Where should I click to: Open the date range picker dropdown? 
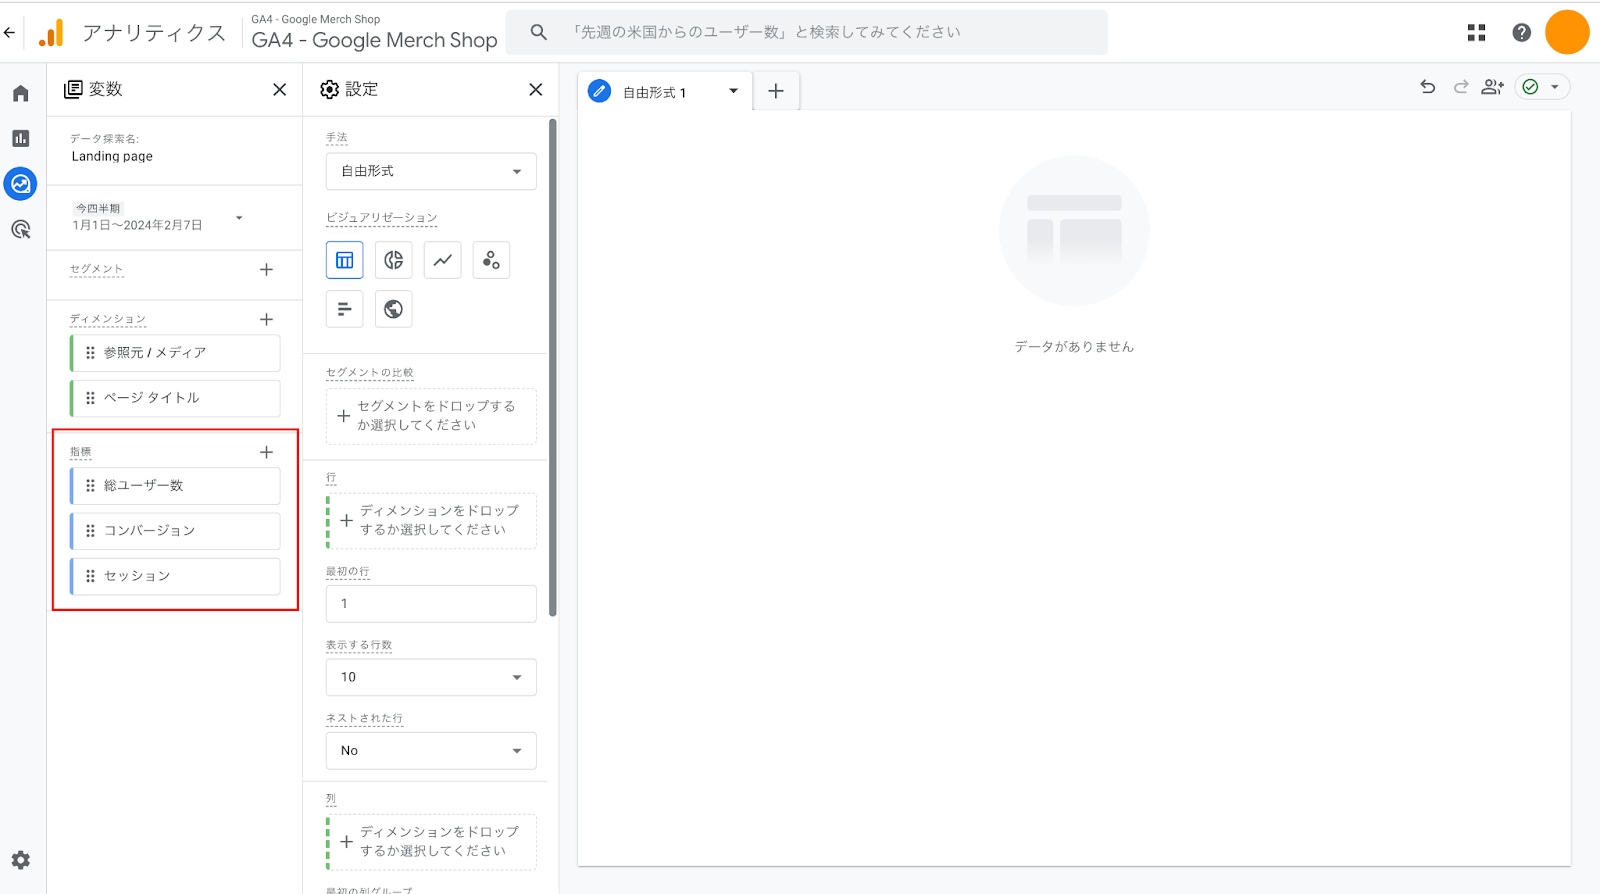coord(239,218)
